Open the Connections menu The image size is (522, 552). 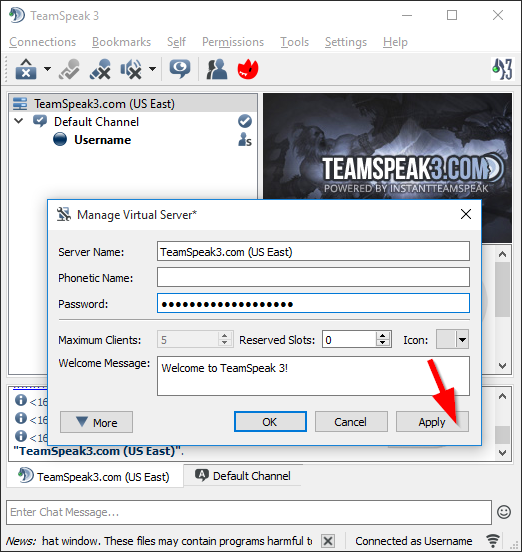click(x=43, y=42)
